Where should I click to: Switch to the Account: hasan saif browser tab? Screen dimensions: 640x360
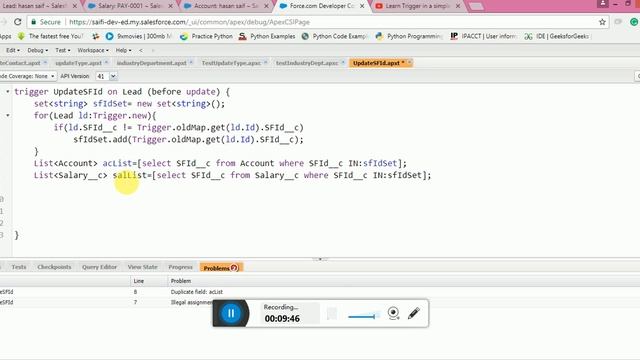pyautogui.click(x=226, y=6)
